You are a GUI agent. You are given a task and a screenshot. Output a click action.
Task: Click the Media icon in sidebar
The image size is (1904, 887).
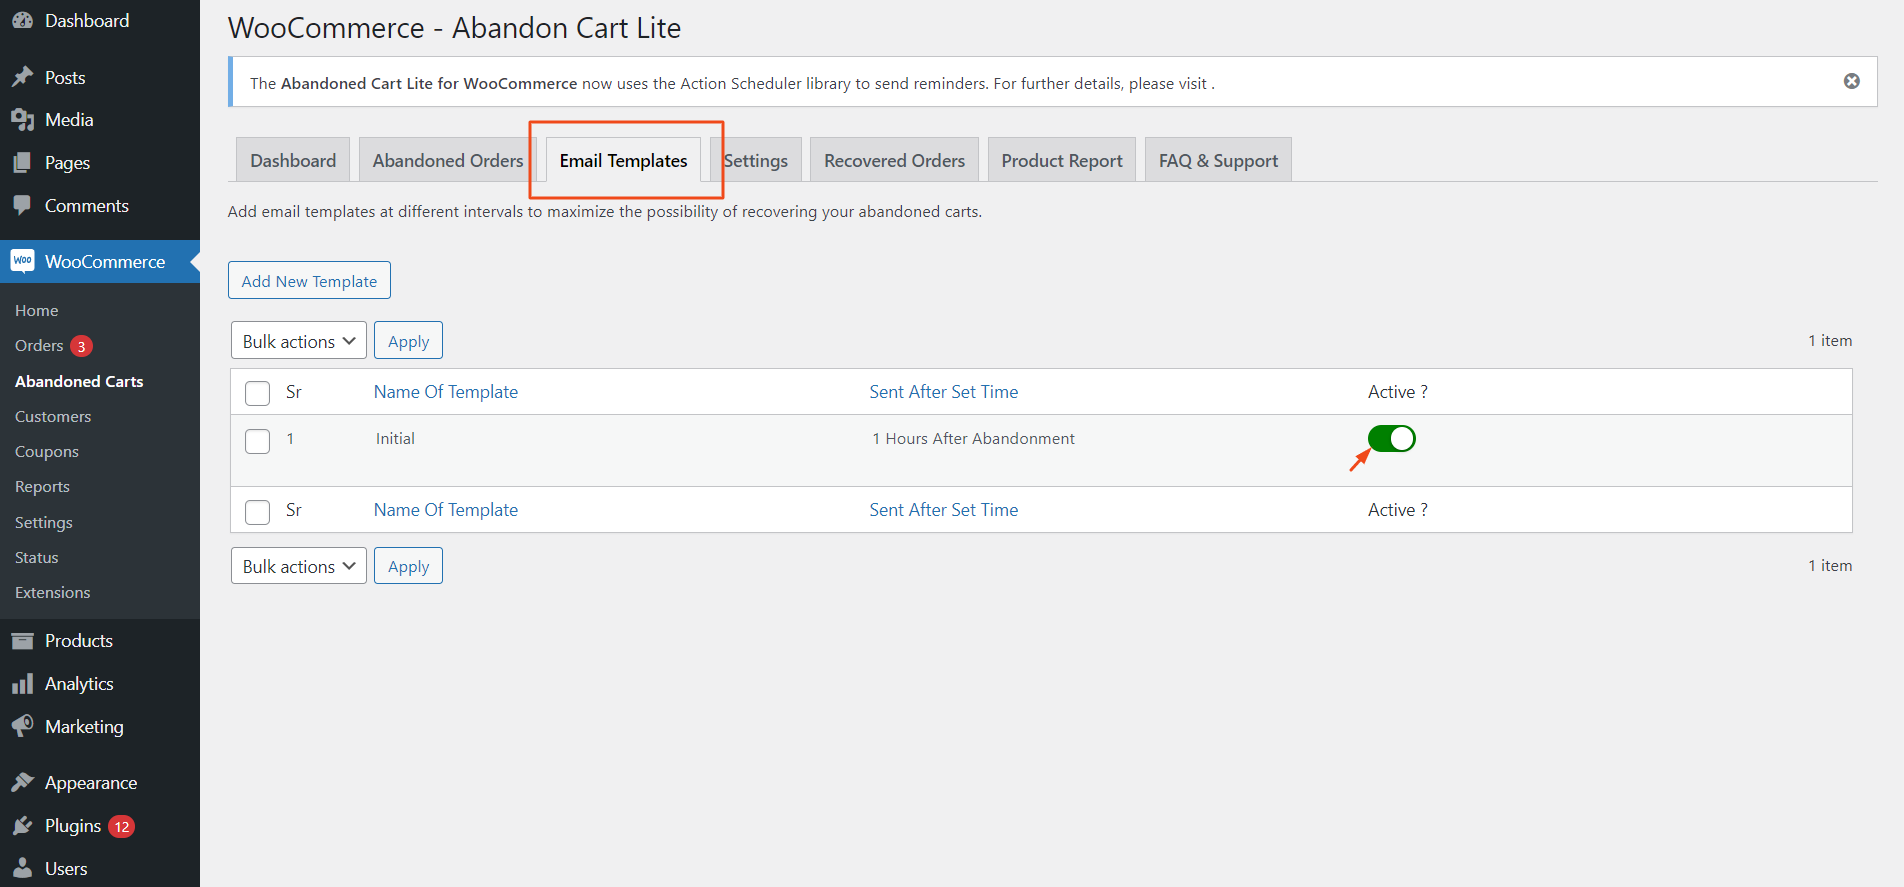coord(22,120)
